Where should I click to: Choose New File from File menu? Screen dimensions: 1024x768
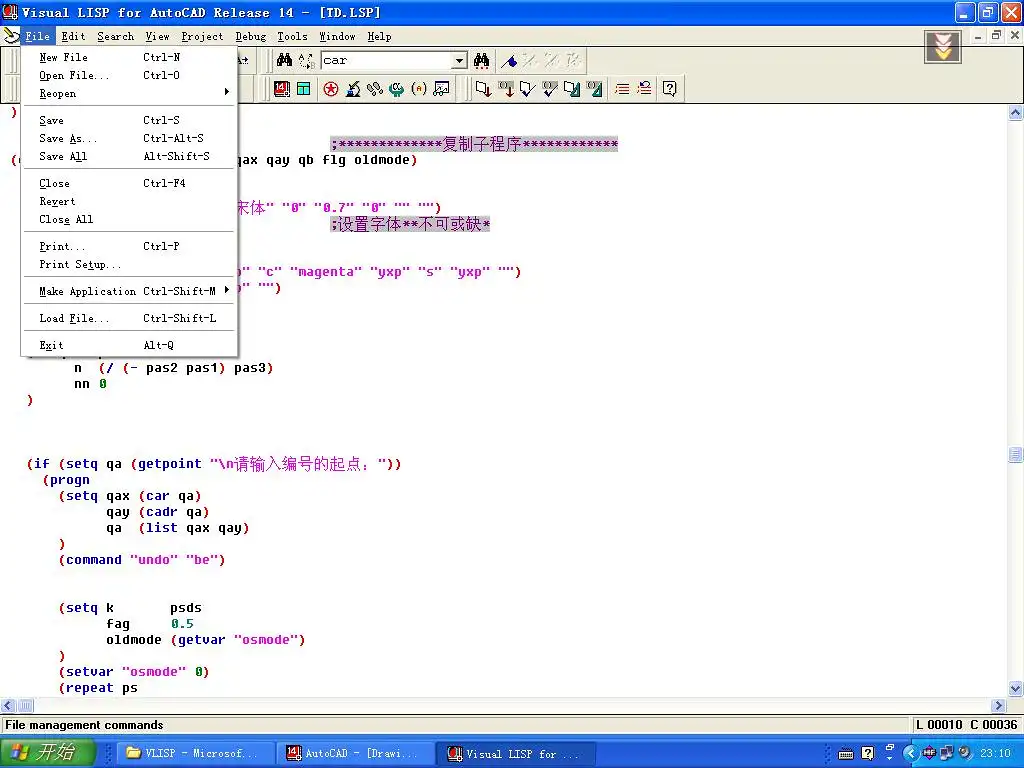(127, 57)
